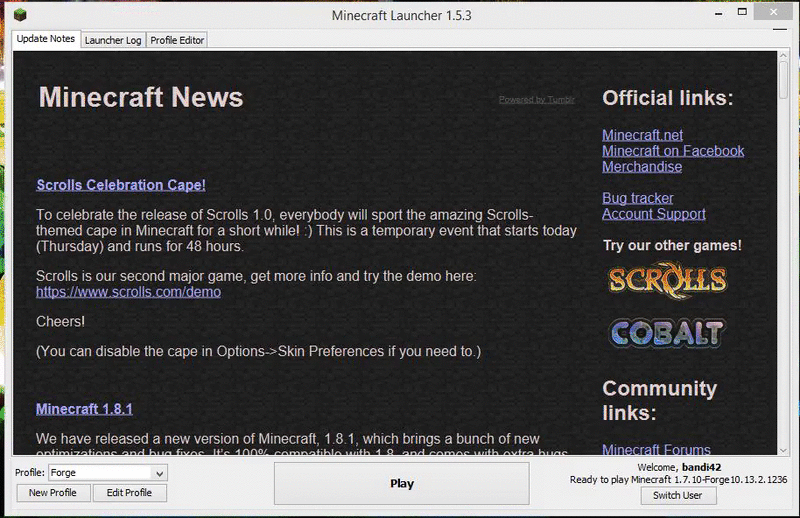Click the Cheers! line in the news
The height and width of the screenshot is (518, 800).
click(x=60, y=322)
